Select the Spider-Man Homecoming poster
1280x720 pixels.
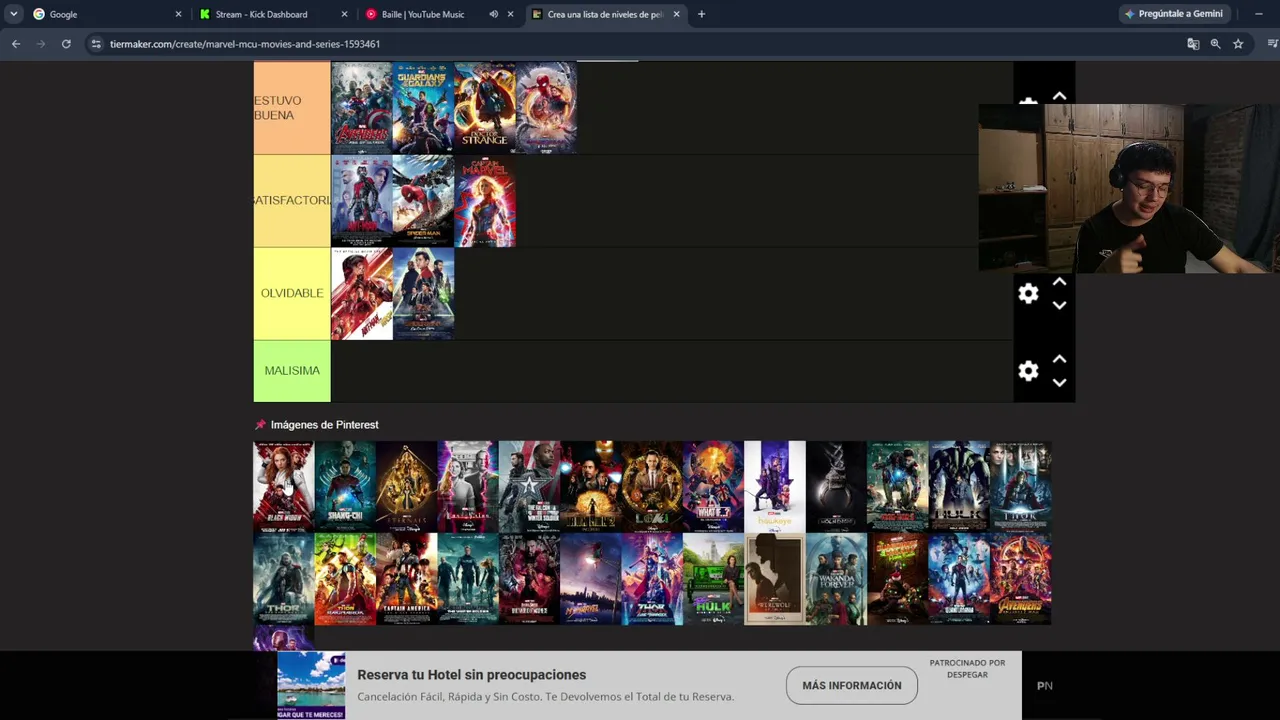pyautogui.click(x=423, y=201)
